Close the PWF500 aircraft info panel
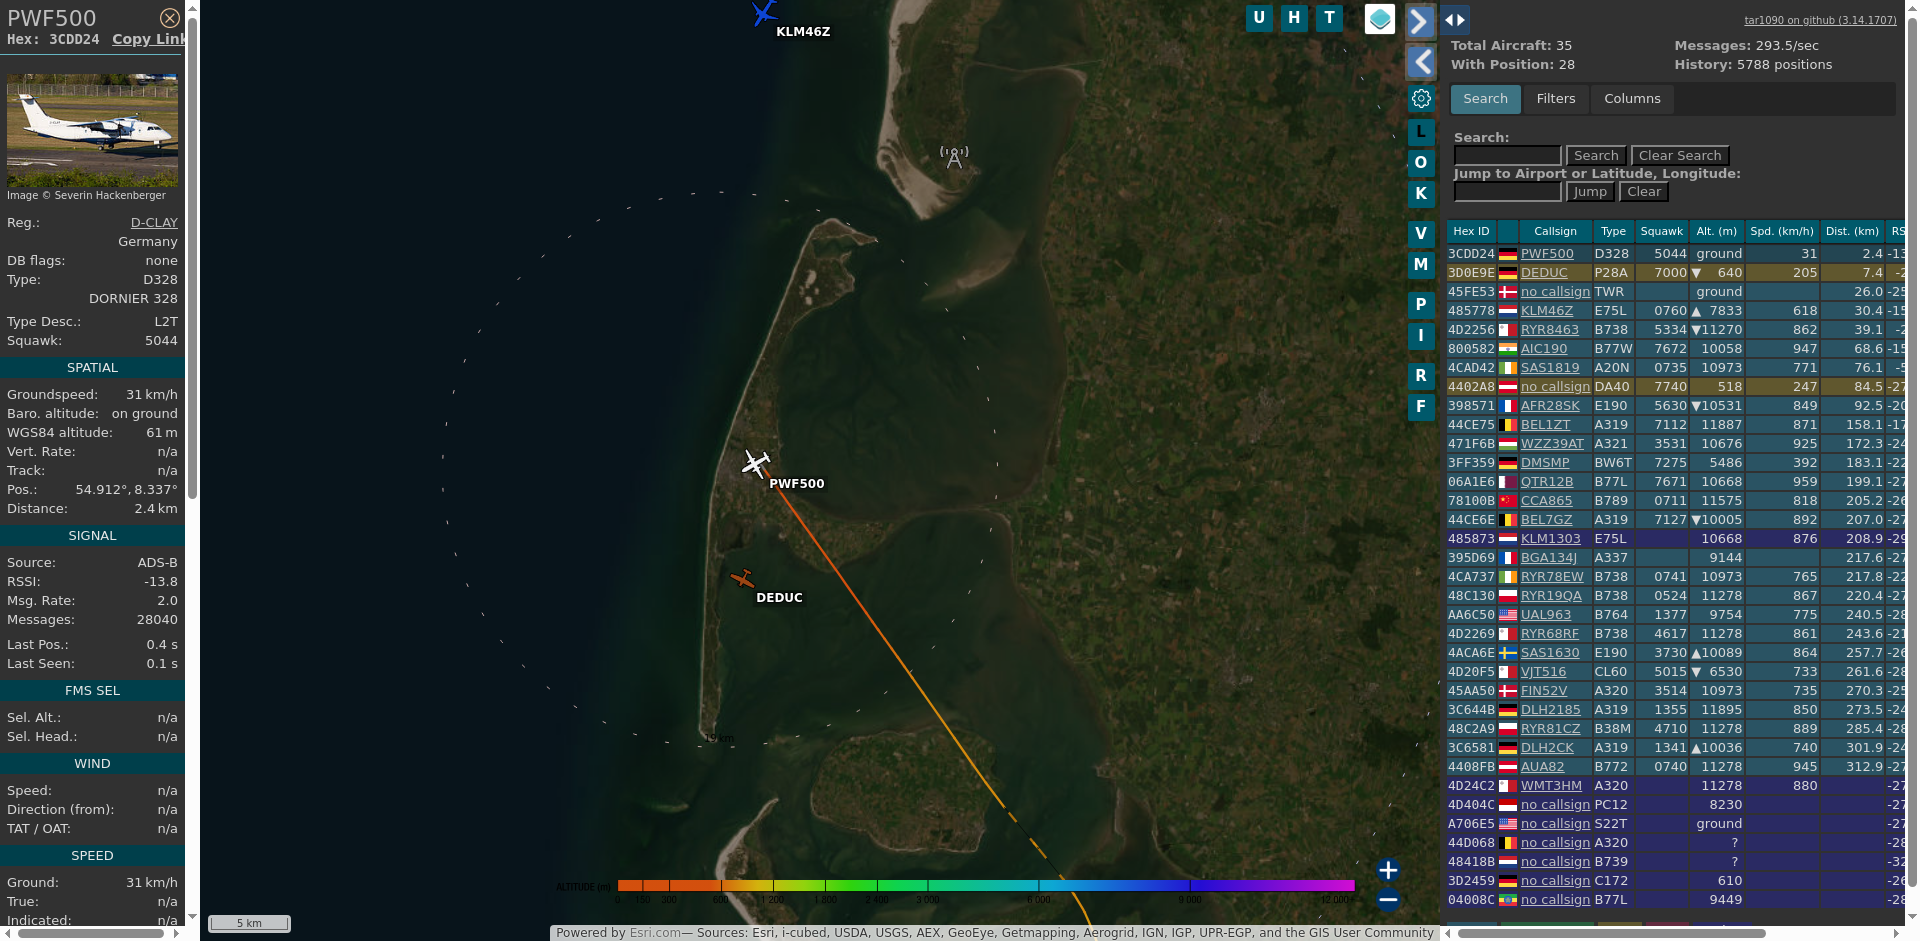 click(170, 18)
